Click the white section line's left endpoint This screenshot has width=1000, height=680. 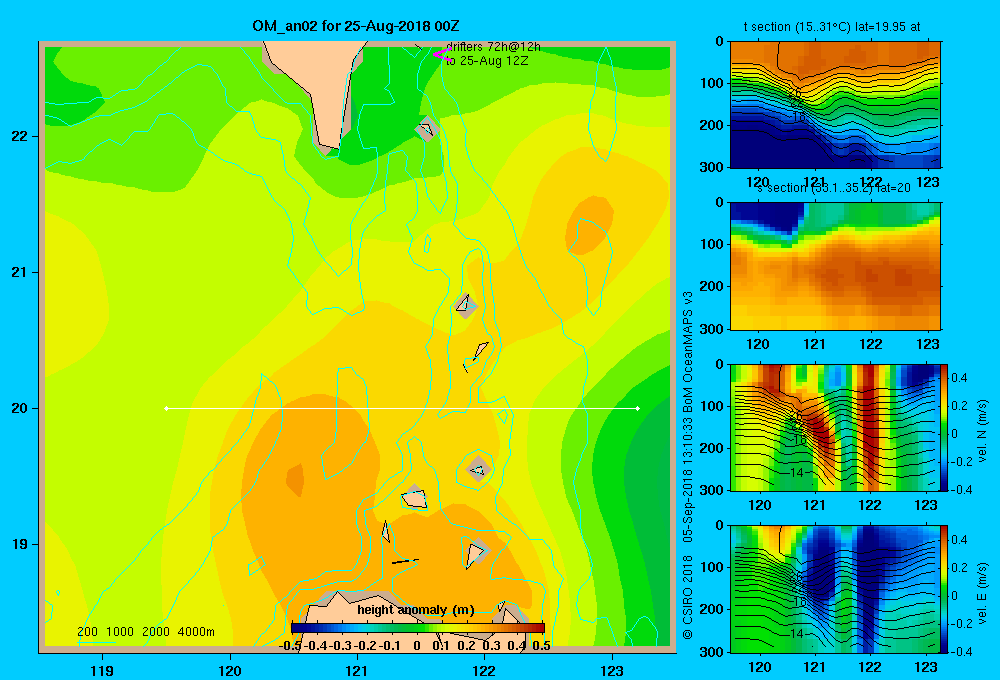click(x=166, y=408)
